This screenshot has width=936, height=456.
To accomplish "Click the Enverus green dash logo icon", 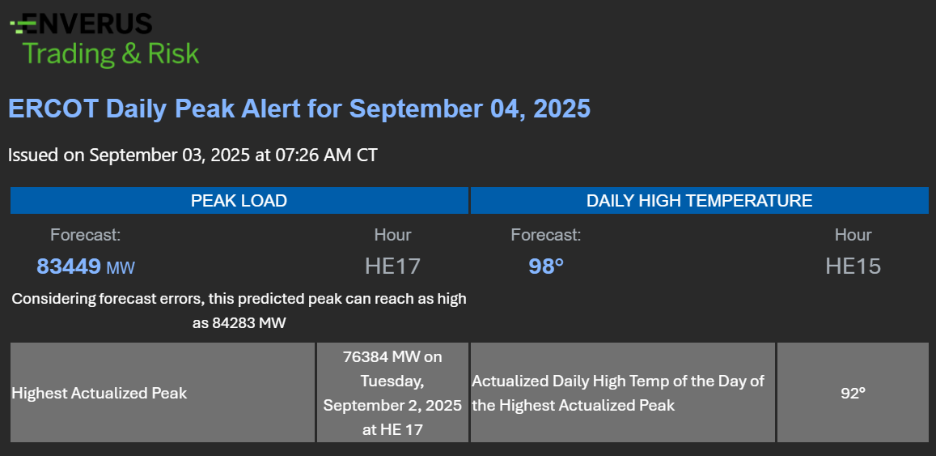I will (x=19, y=25).
